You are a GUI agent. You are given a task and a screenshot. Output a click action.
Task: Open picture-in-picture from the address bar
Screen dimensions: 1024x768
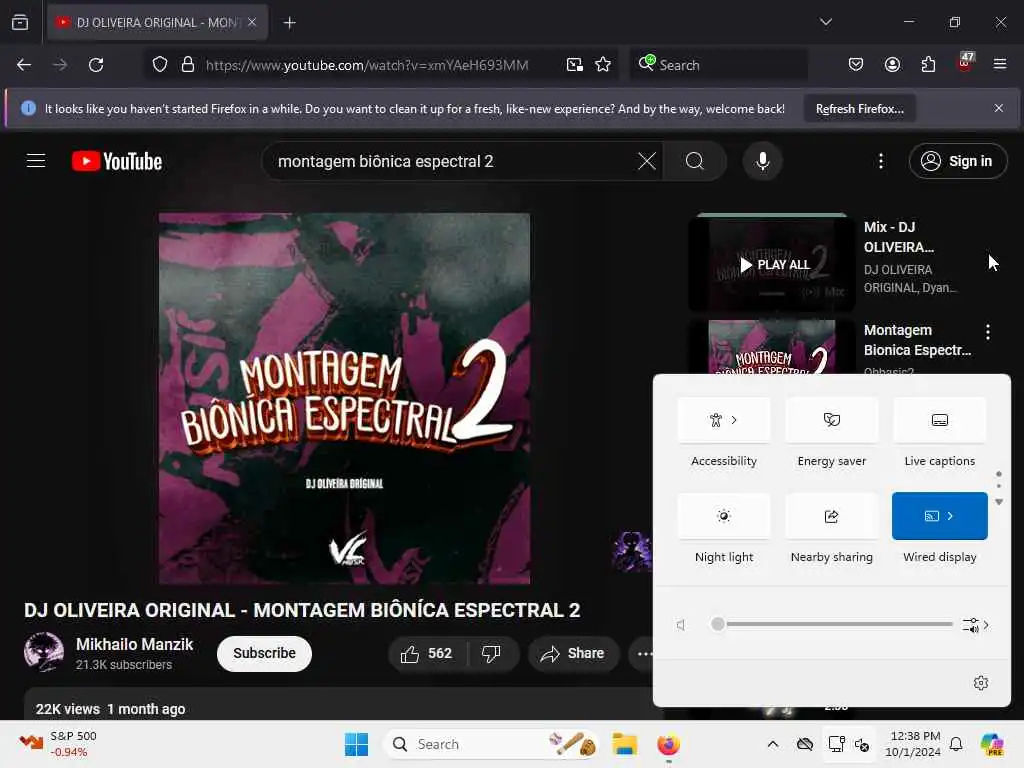(575, 65)
